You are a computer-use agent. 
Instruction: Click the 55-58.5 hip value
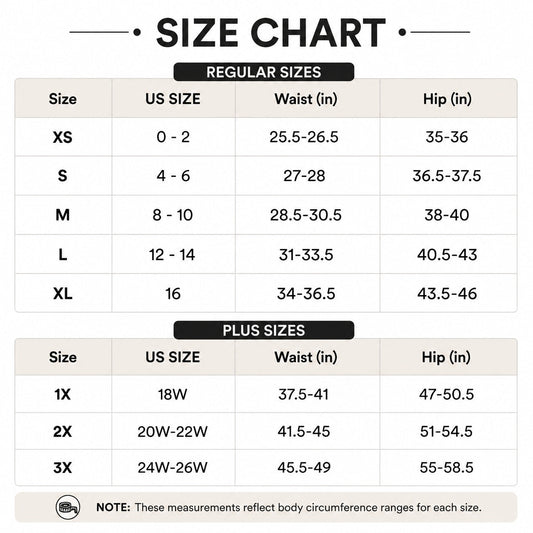(447, 467)
